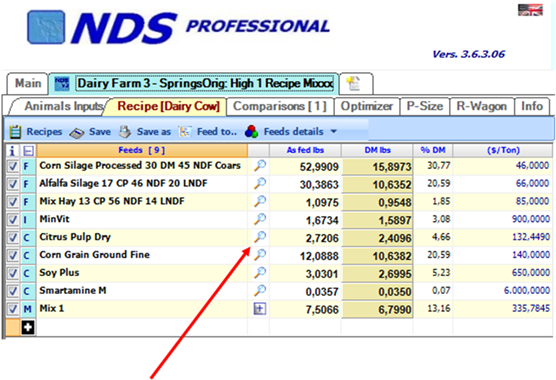Open the R-Wagon tab
The image size is (556, 380).
point(481,106)
